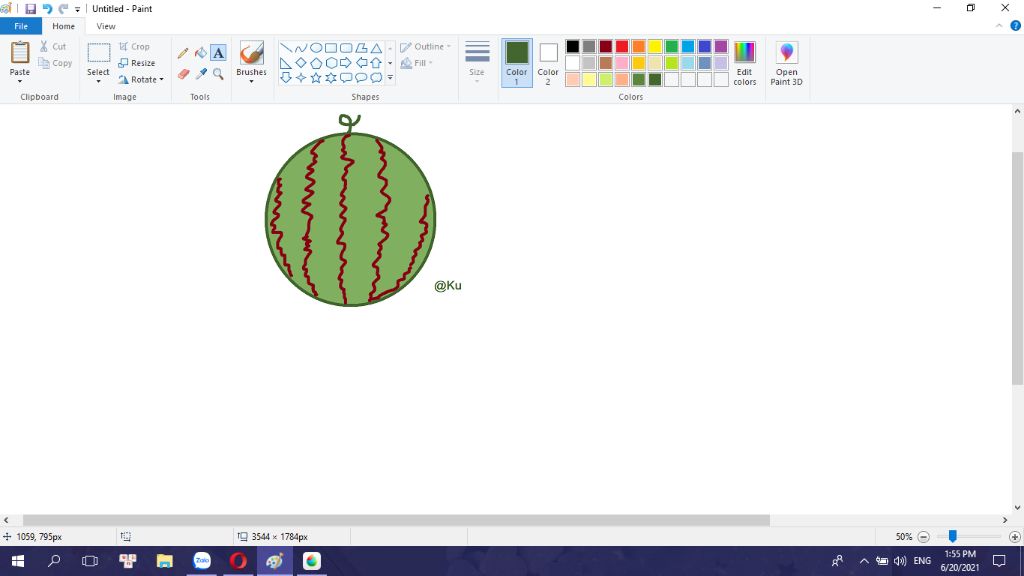Pick the purple color swatch

pos(721,46)
